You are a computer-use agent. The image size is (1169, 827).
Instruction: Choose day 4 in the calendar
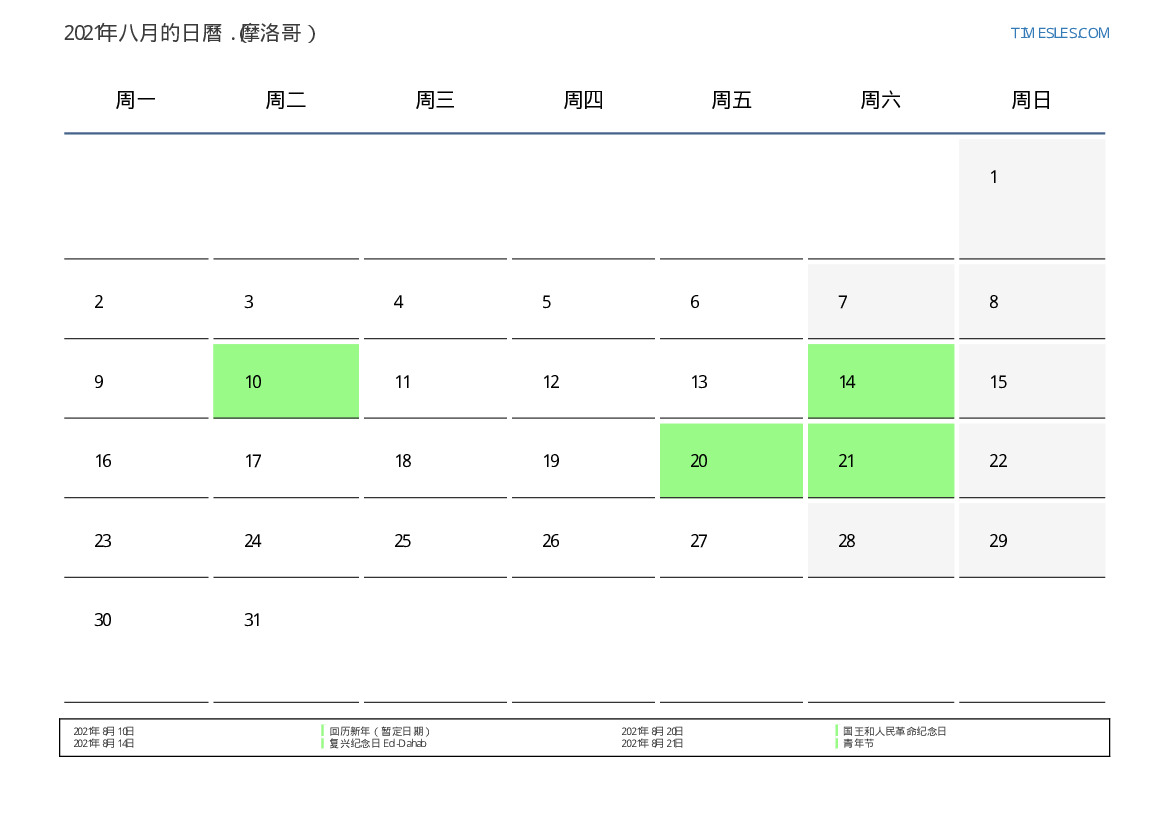[435, 301]
